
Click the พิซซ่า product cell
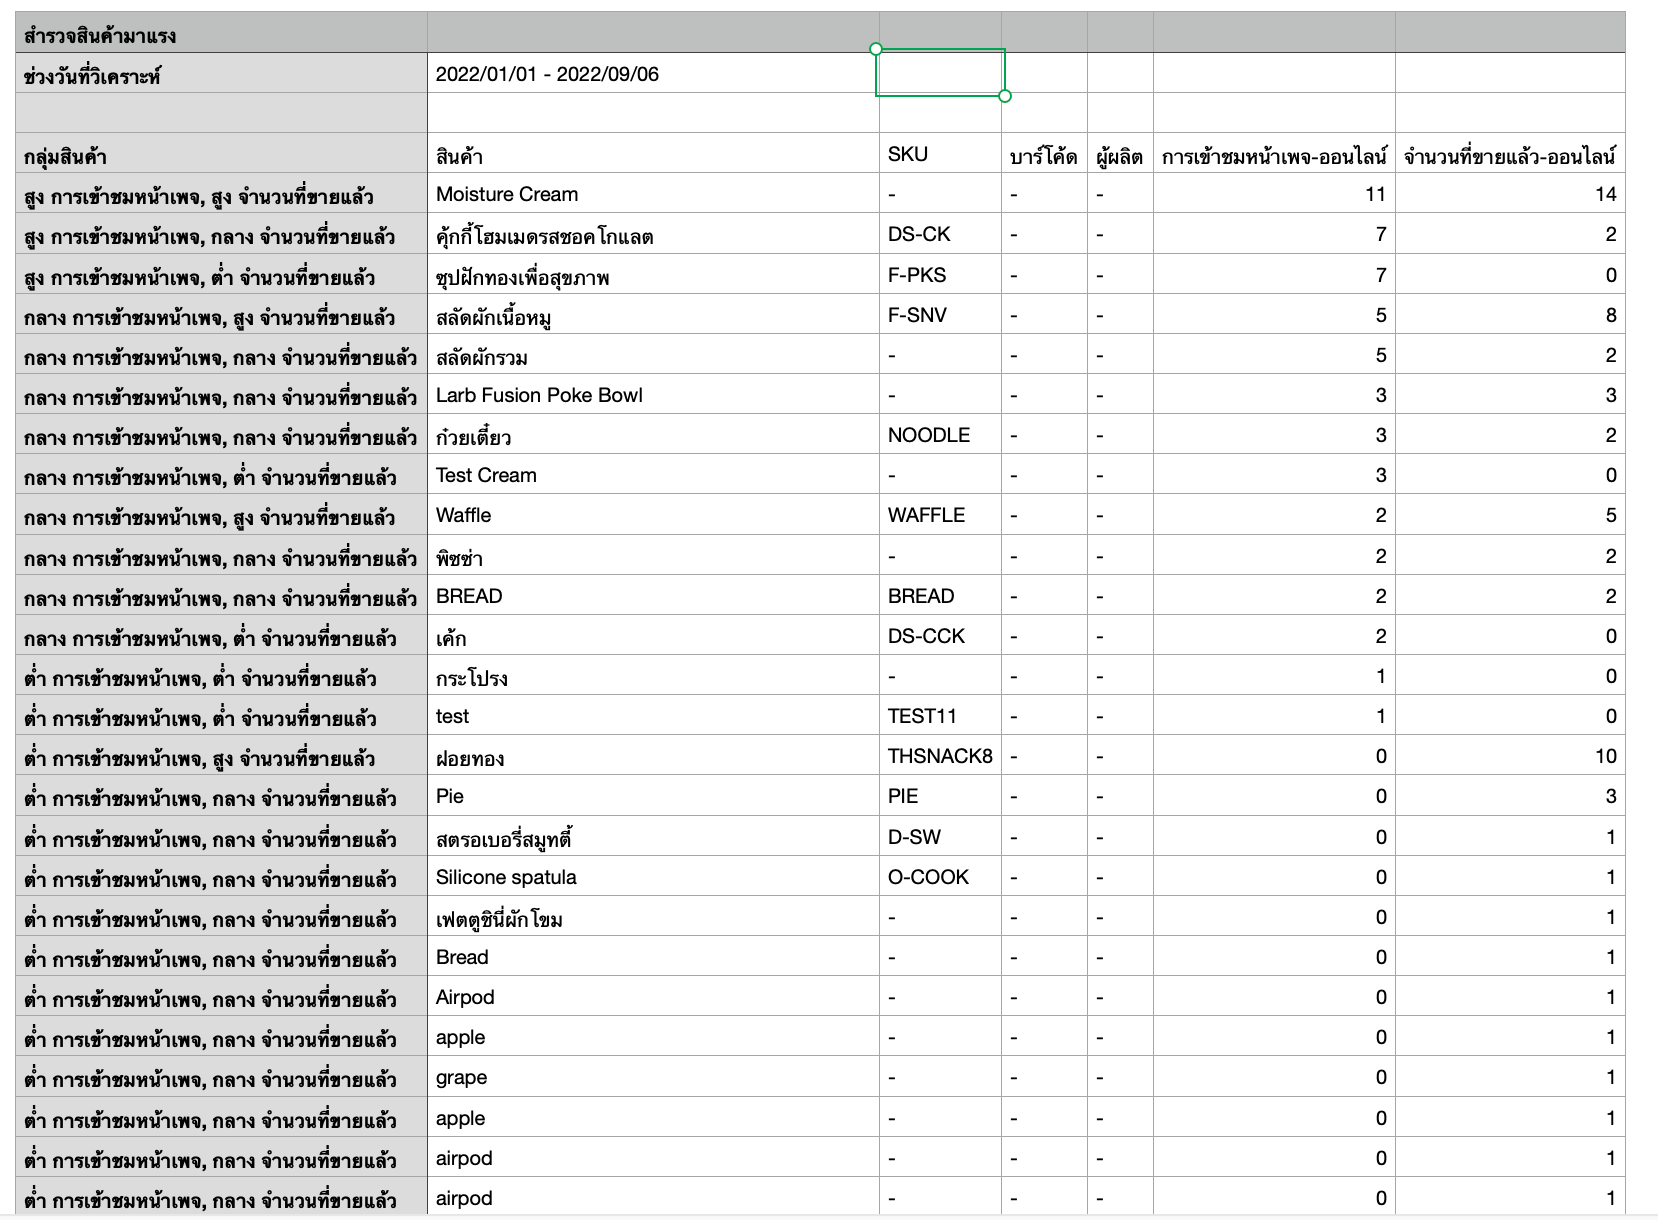pos(653,556)
